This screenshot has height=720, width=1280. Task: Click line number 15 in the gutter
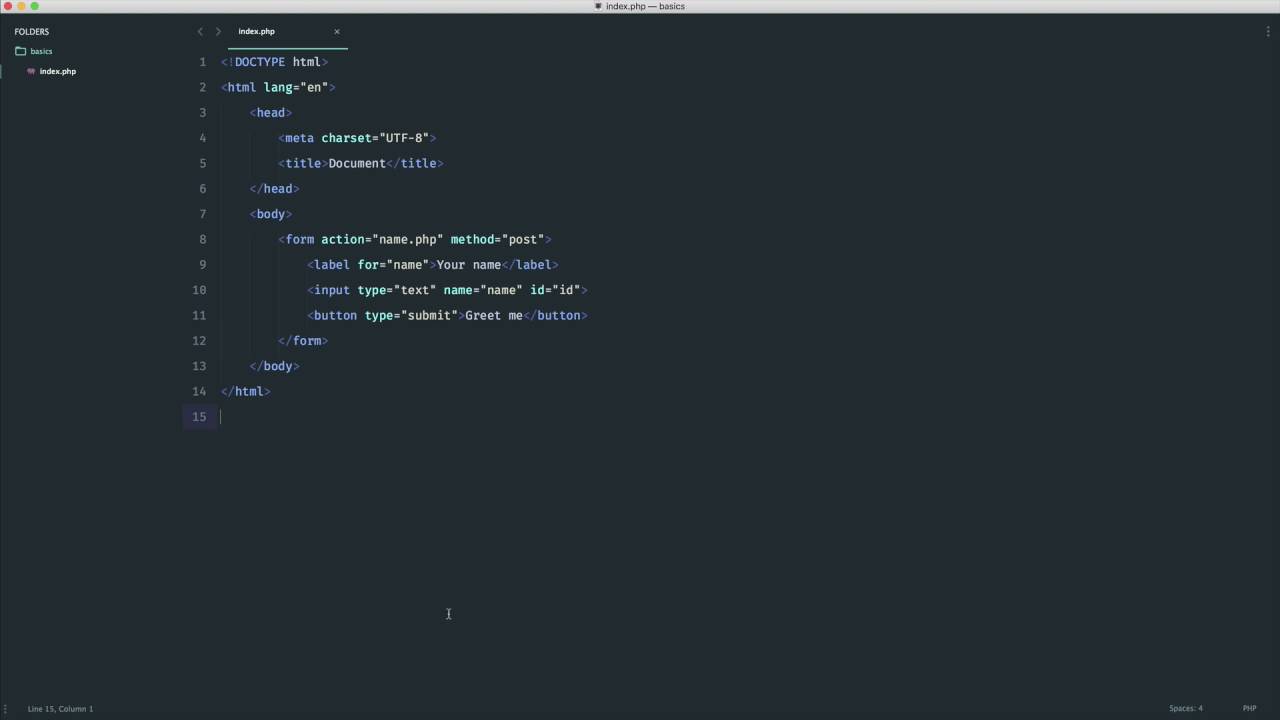[x=199, y=417]
